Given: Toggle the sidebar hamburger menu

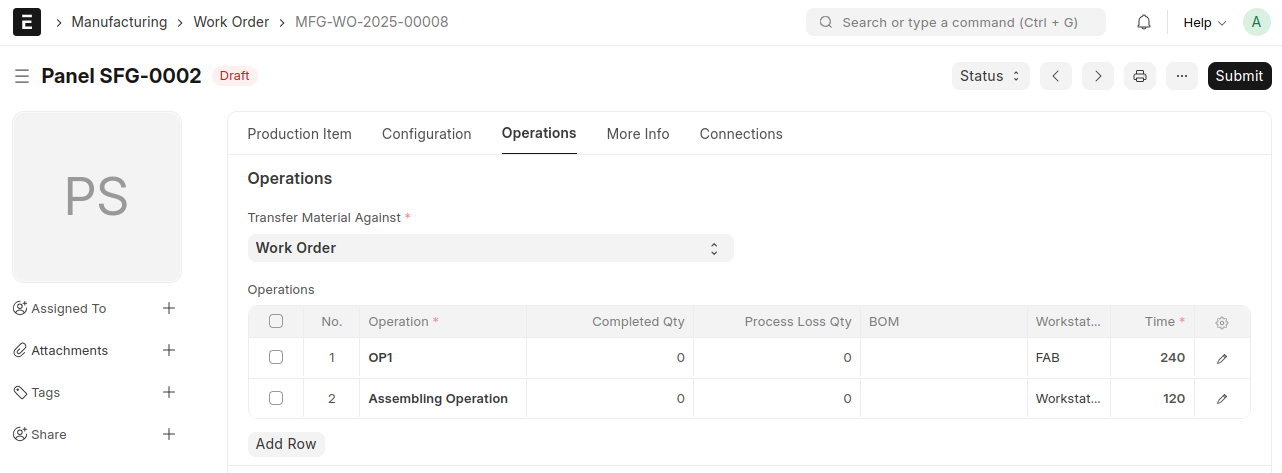Looking at the screenshot, I should point(22,76).
